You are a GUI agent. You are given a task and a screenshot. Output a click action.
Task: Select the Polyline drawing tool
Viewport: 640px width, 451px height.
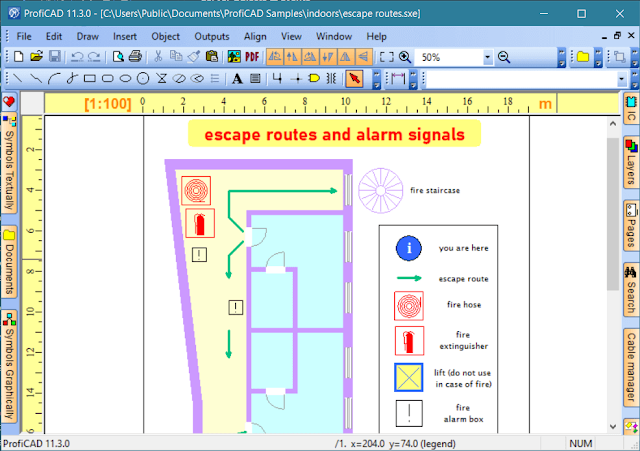[x=36, y=78]
